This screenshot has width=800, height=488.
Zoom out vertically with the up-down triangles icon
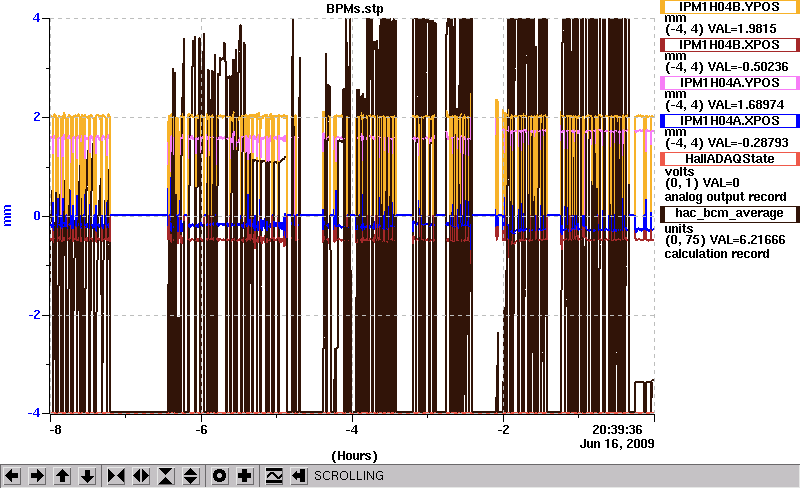191,476
